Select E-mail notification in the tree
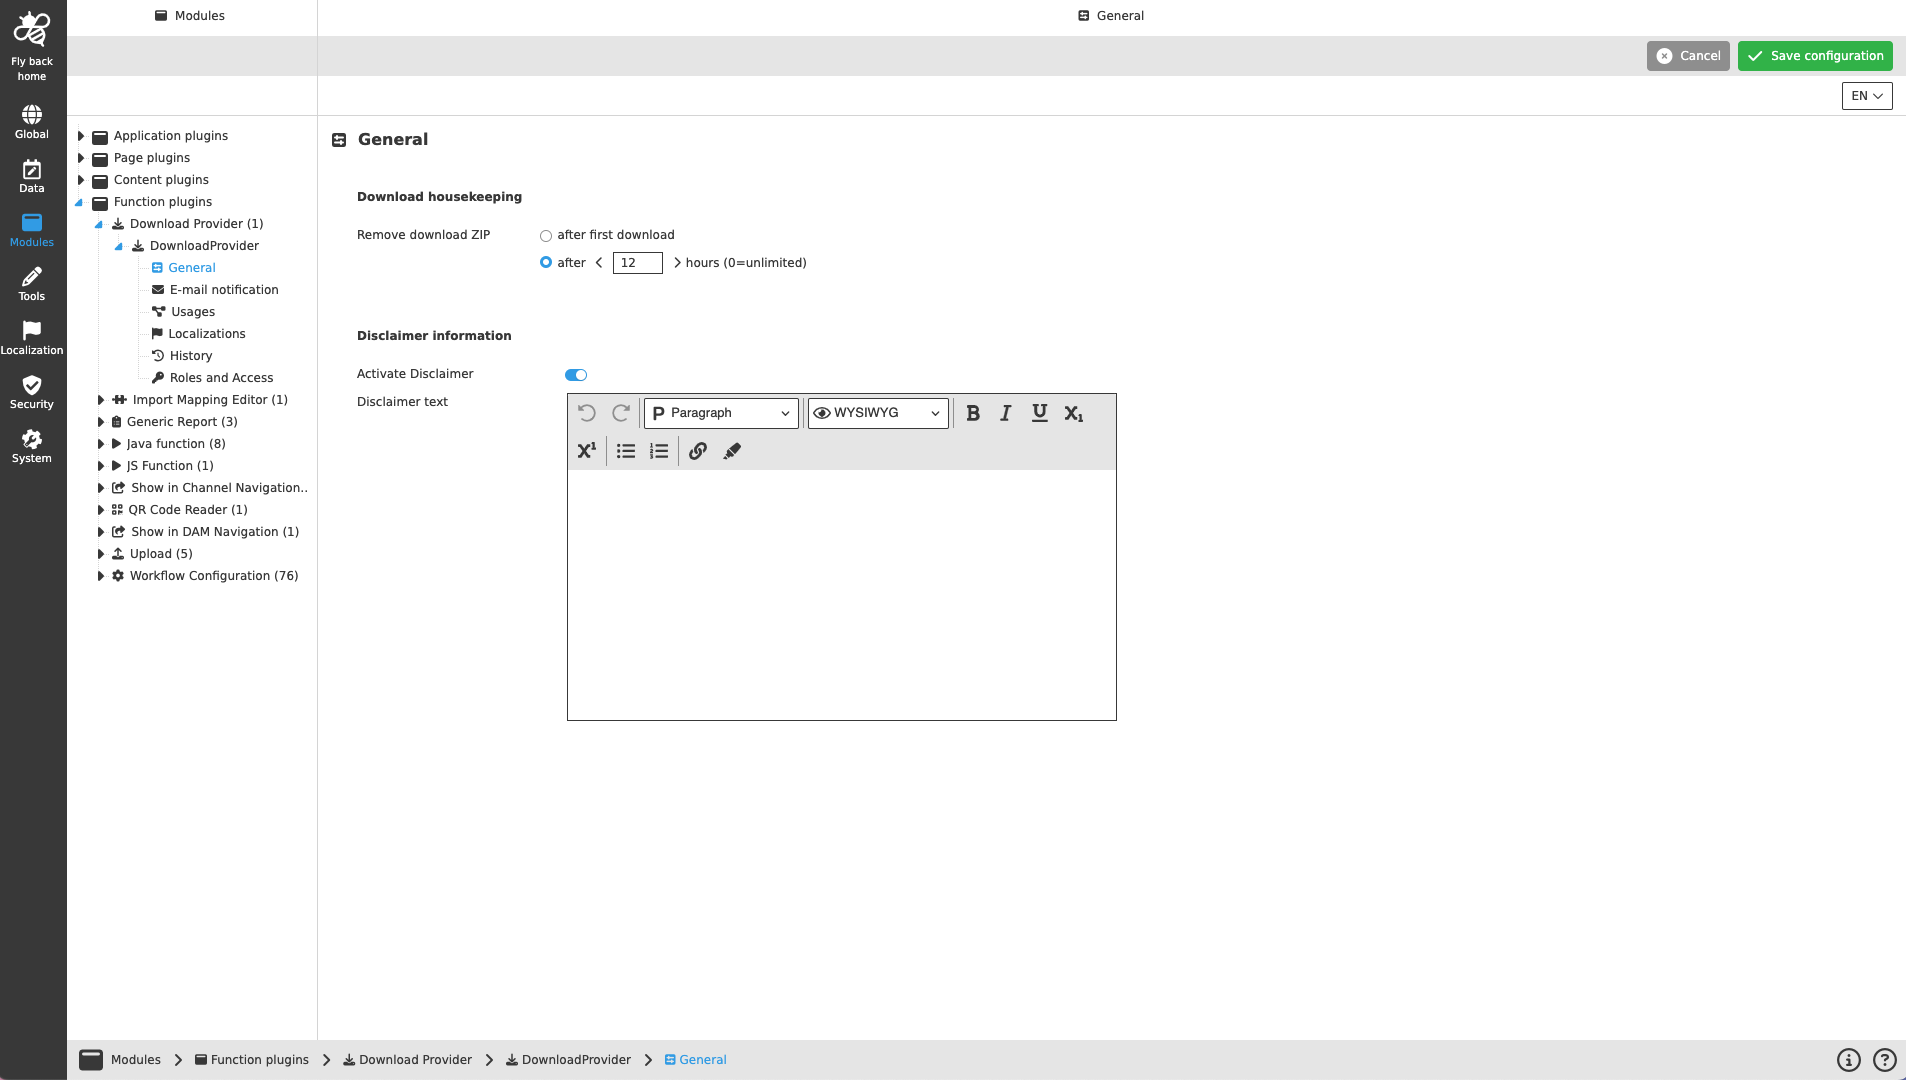 224,289
